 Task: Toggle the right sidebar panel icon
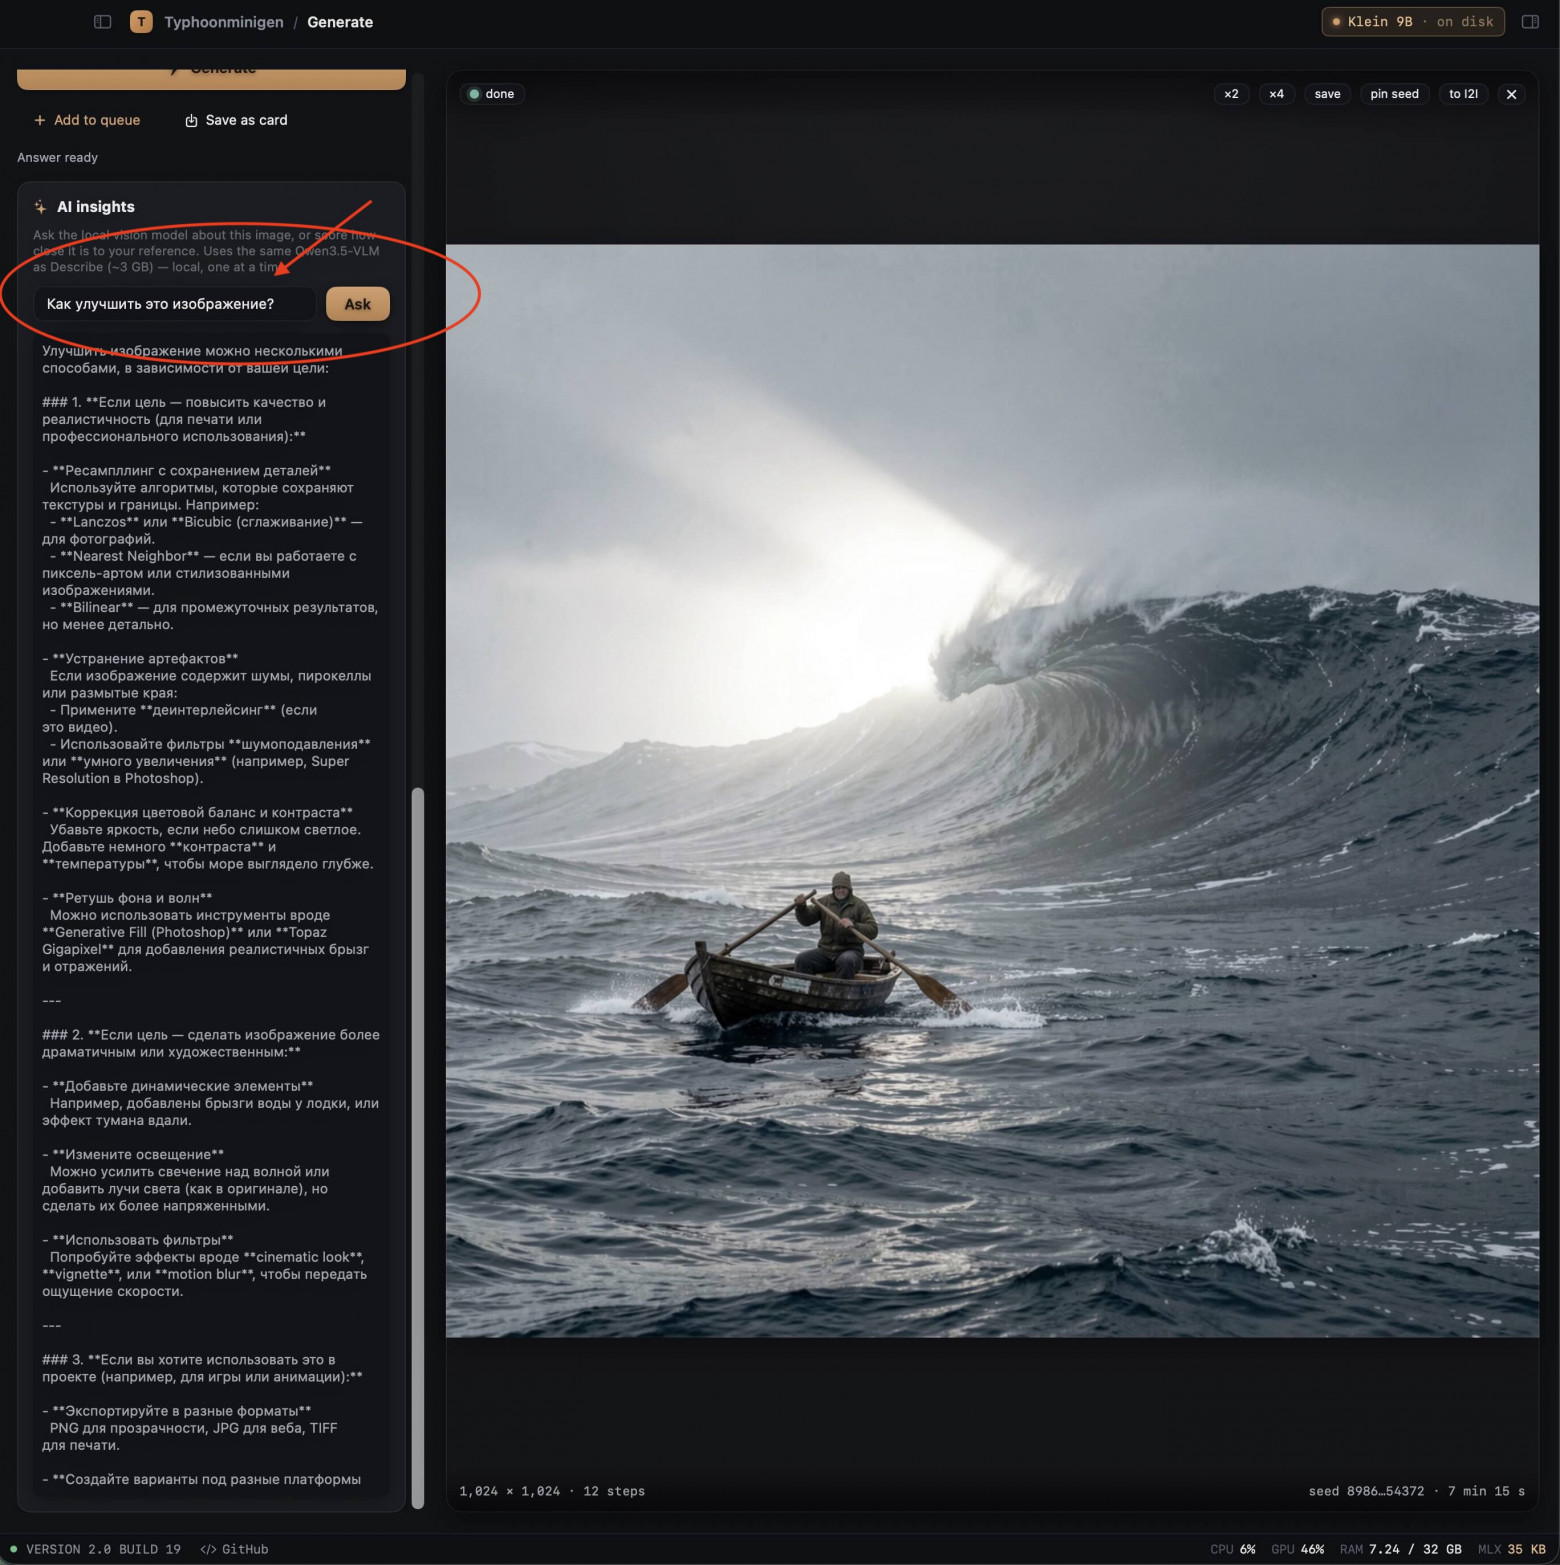[x=1530, y=22]
